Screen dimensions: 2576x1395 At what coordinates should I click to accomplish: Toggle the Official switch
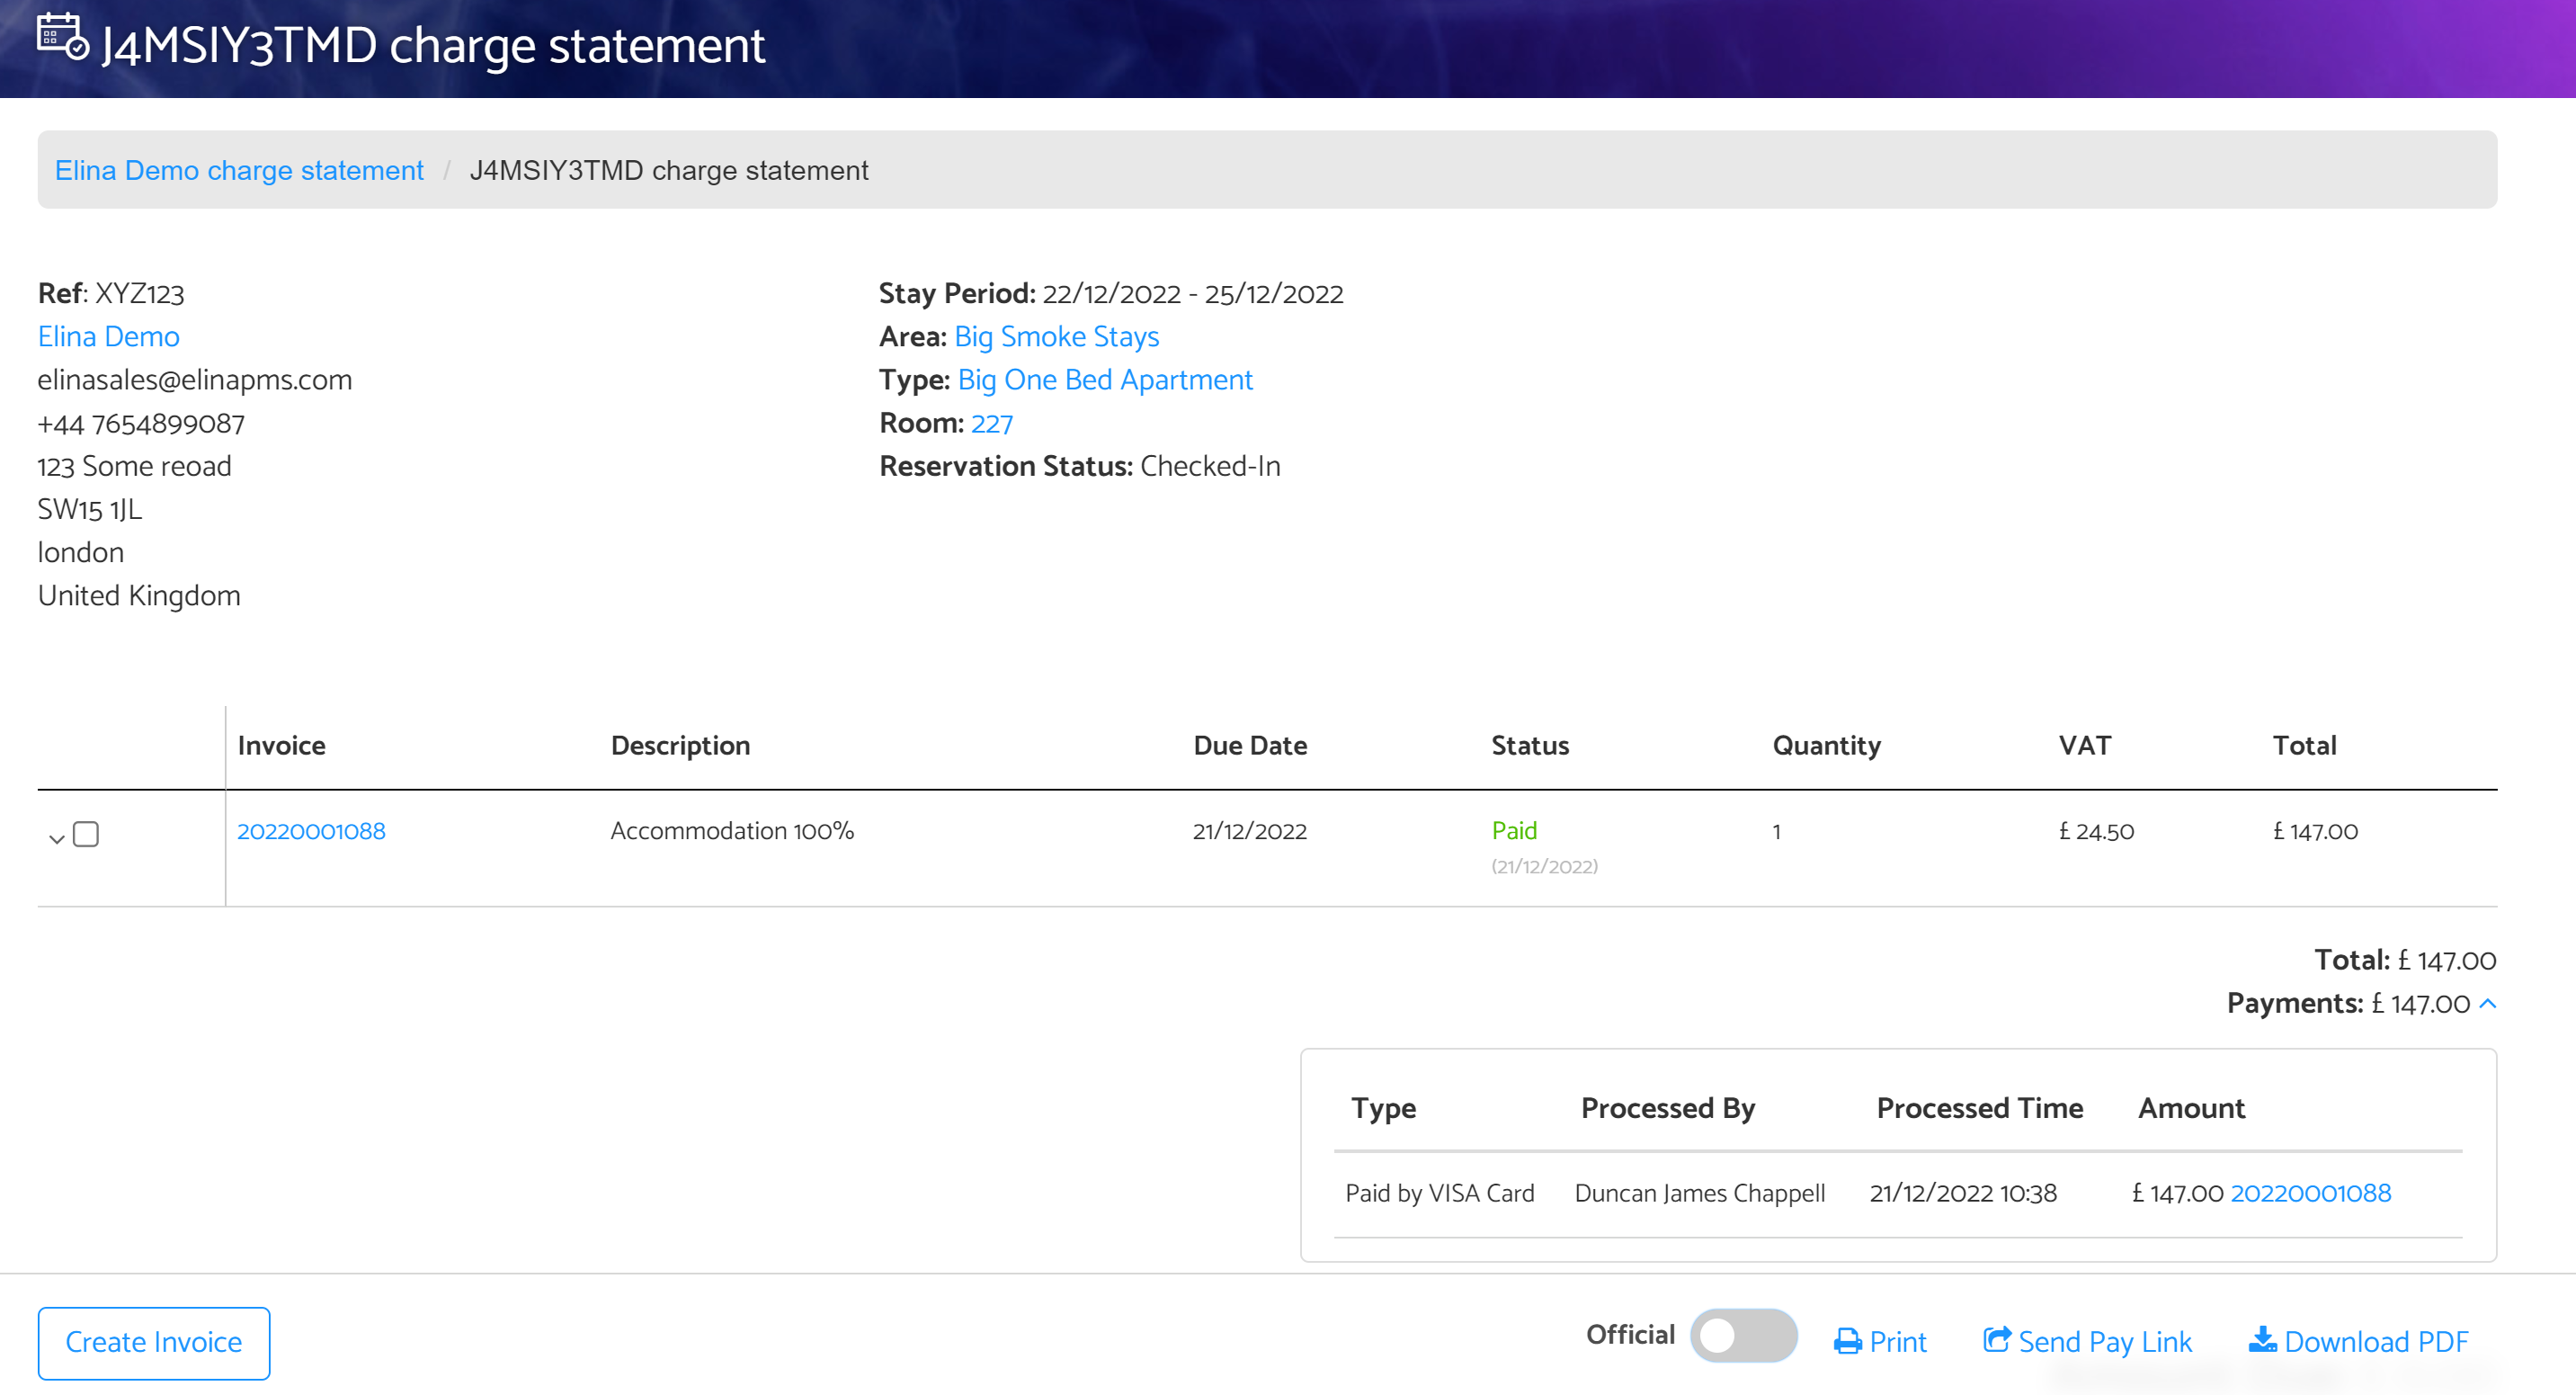(x=1743, y=1335)
